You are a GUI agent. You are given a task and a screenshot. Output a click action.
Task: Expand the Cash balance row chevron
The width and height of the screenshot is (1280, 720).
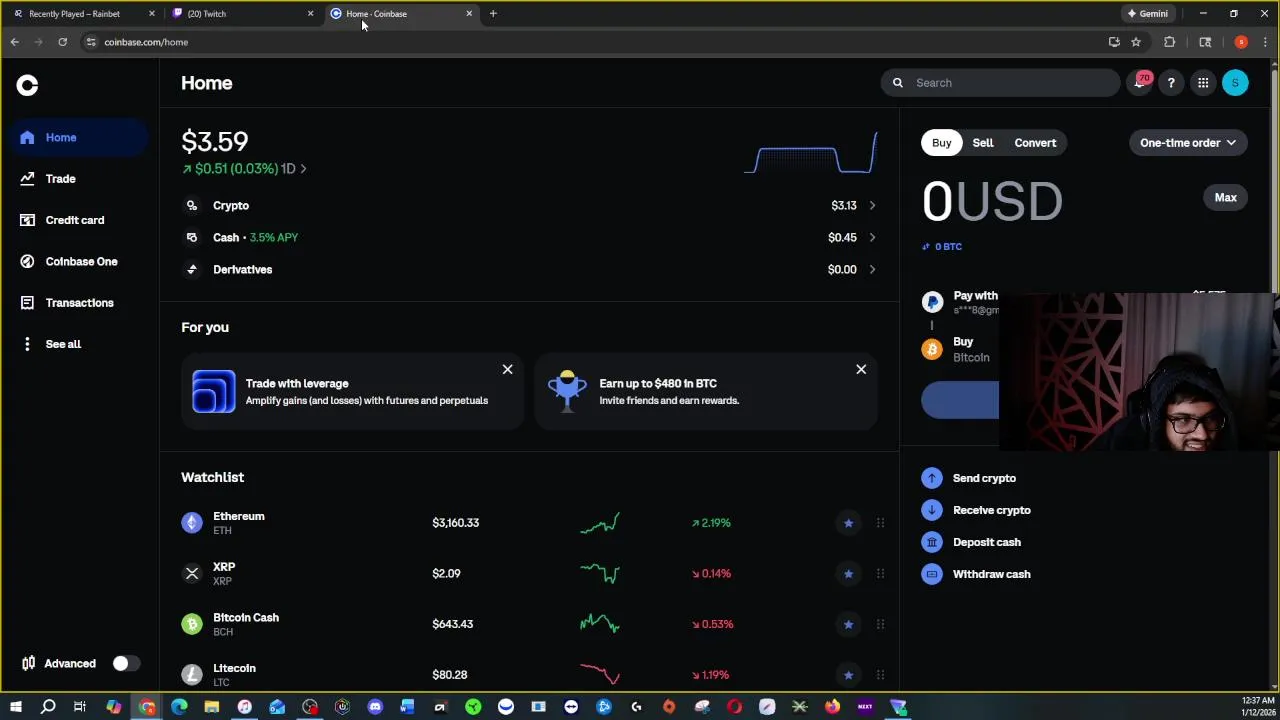click(x=872, y=238)
